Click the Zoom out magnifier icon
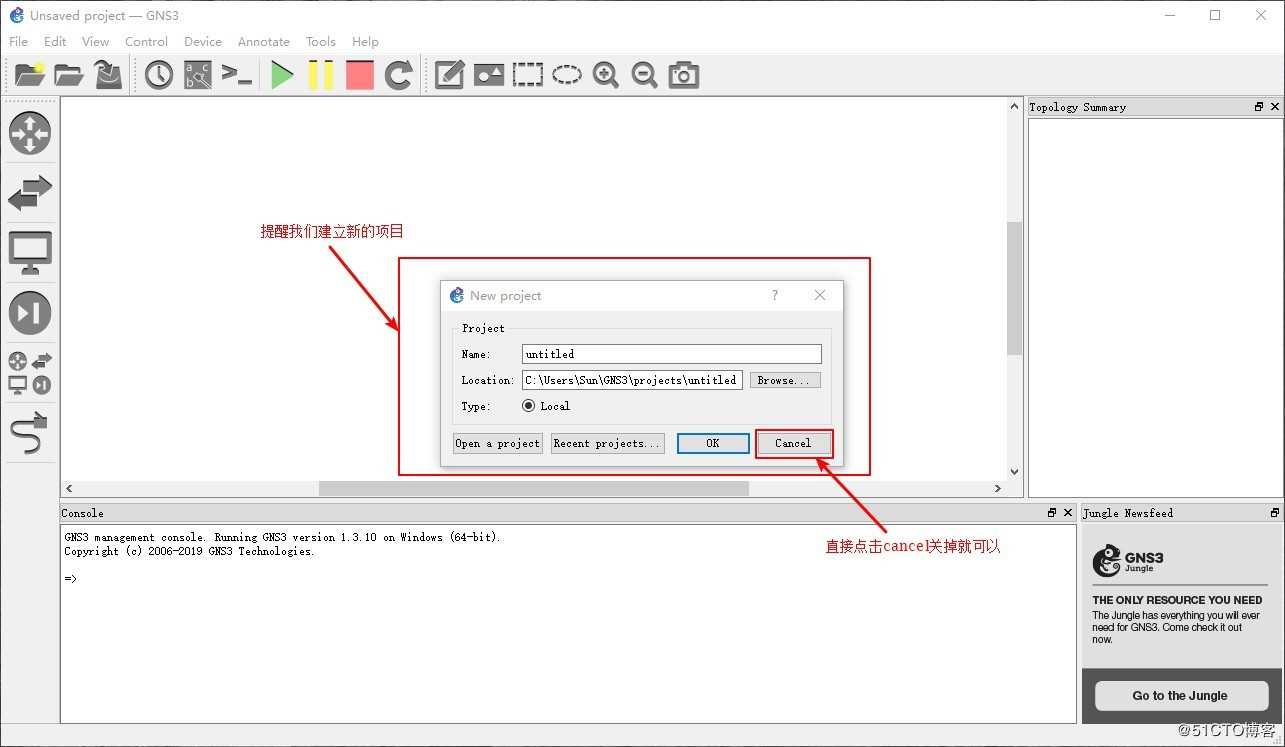The image size is (1285, 747). tap(644, 75)
